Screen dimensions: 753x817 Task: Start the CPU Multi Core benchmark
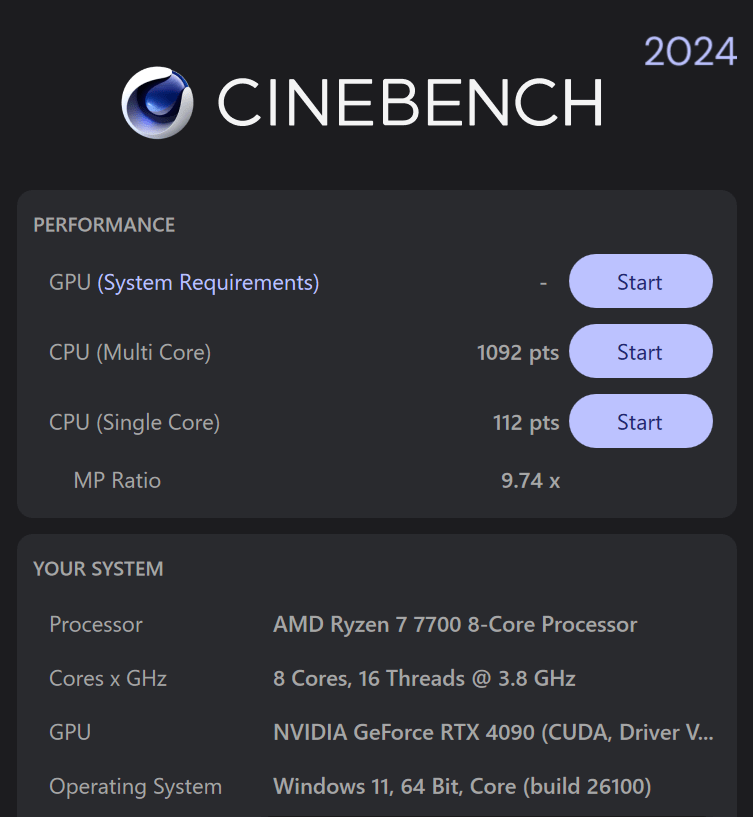click(640, 352)
